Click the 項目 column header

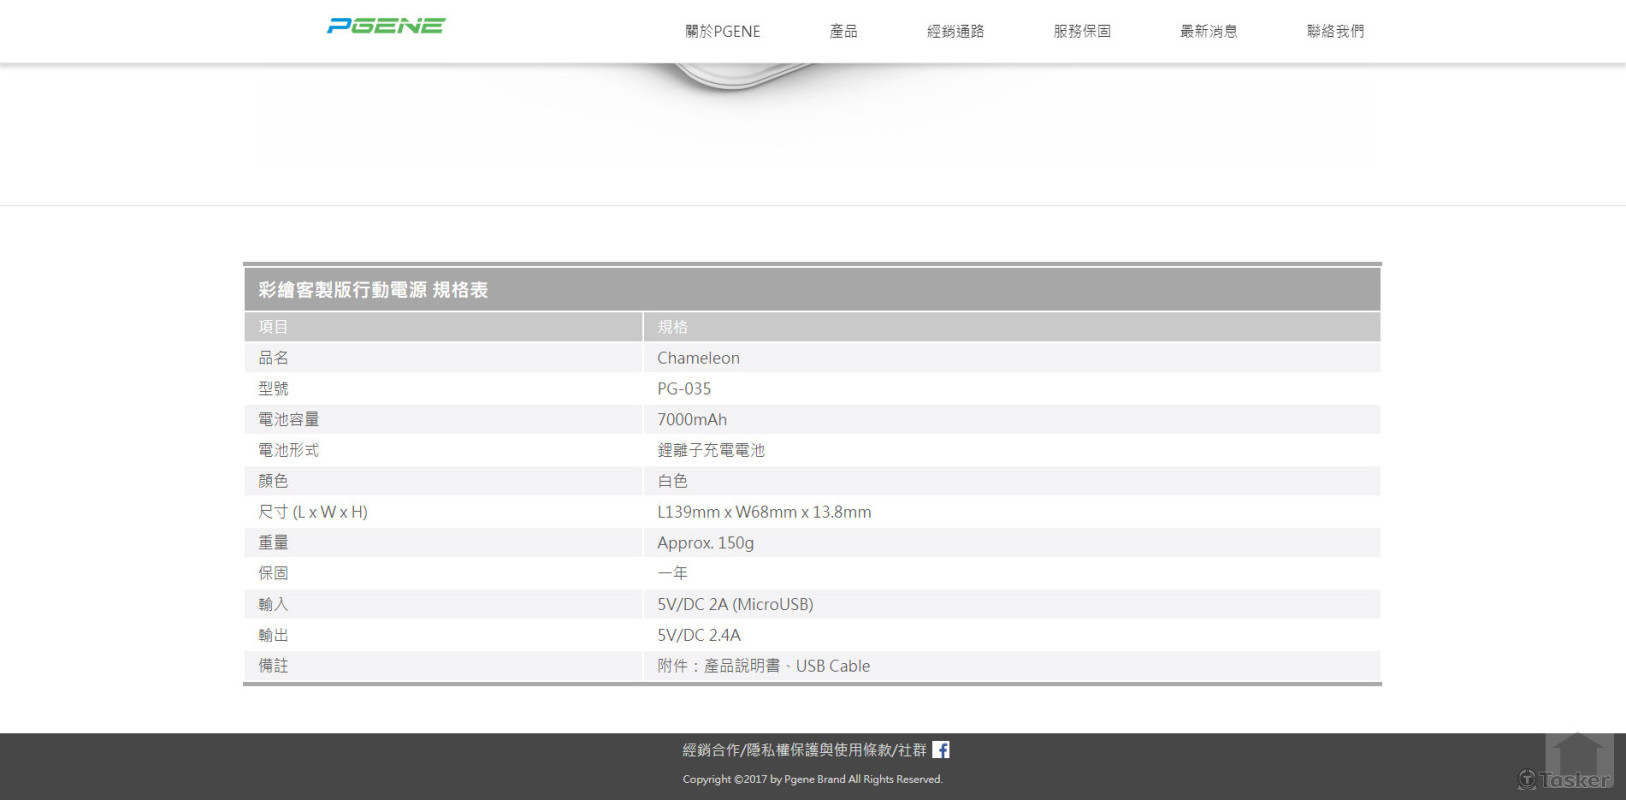pyautogui.click(x=273, y=327)
